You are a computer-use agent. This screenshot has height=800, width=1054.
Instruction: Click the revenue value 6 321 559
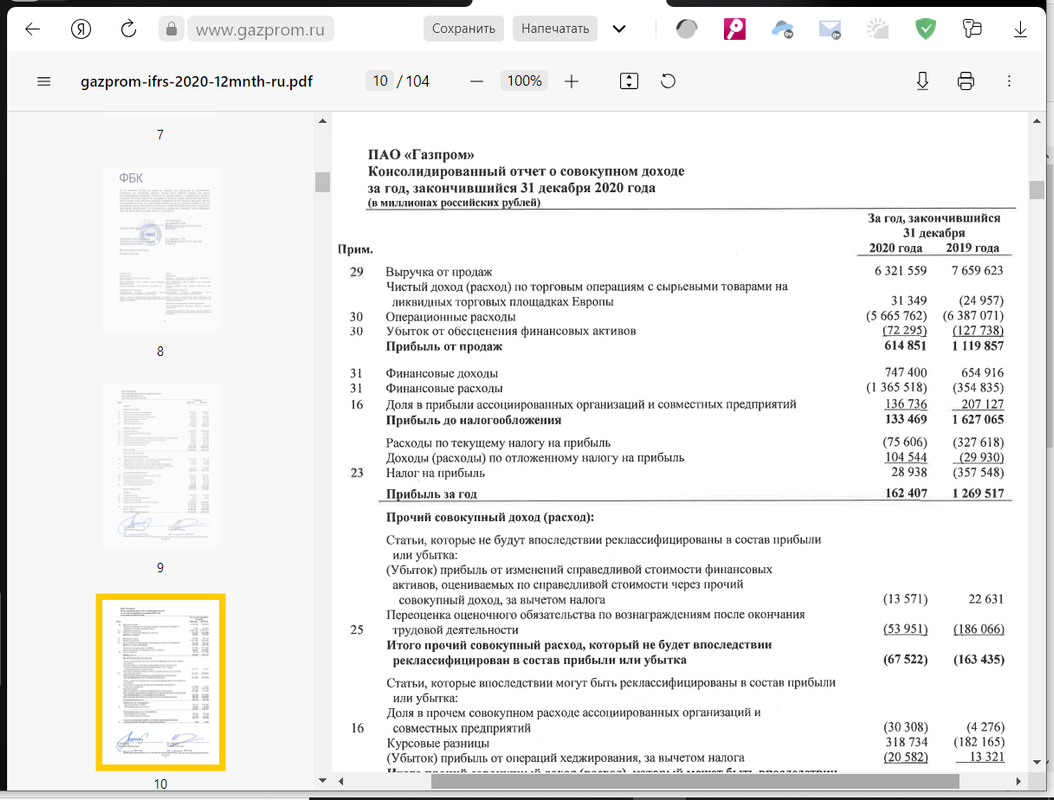tap(900, 270)
